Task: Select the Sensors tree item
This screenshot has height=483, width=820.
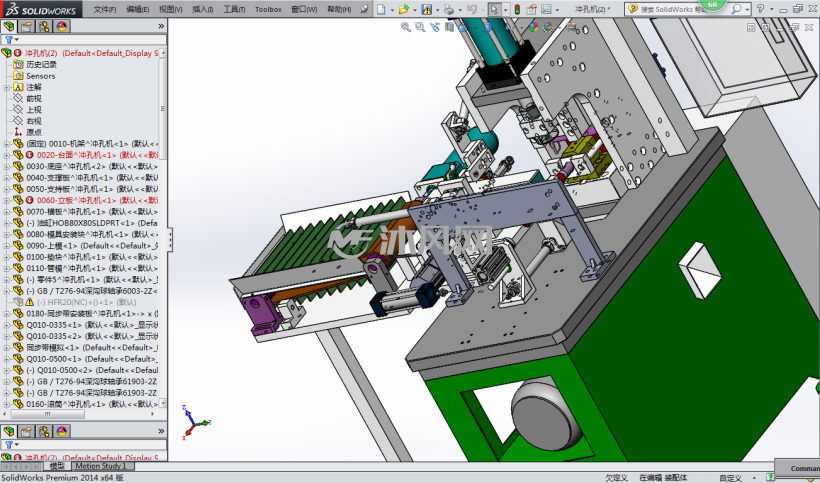Action: pyautogui.click(x=41, y=76)
